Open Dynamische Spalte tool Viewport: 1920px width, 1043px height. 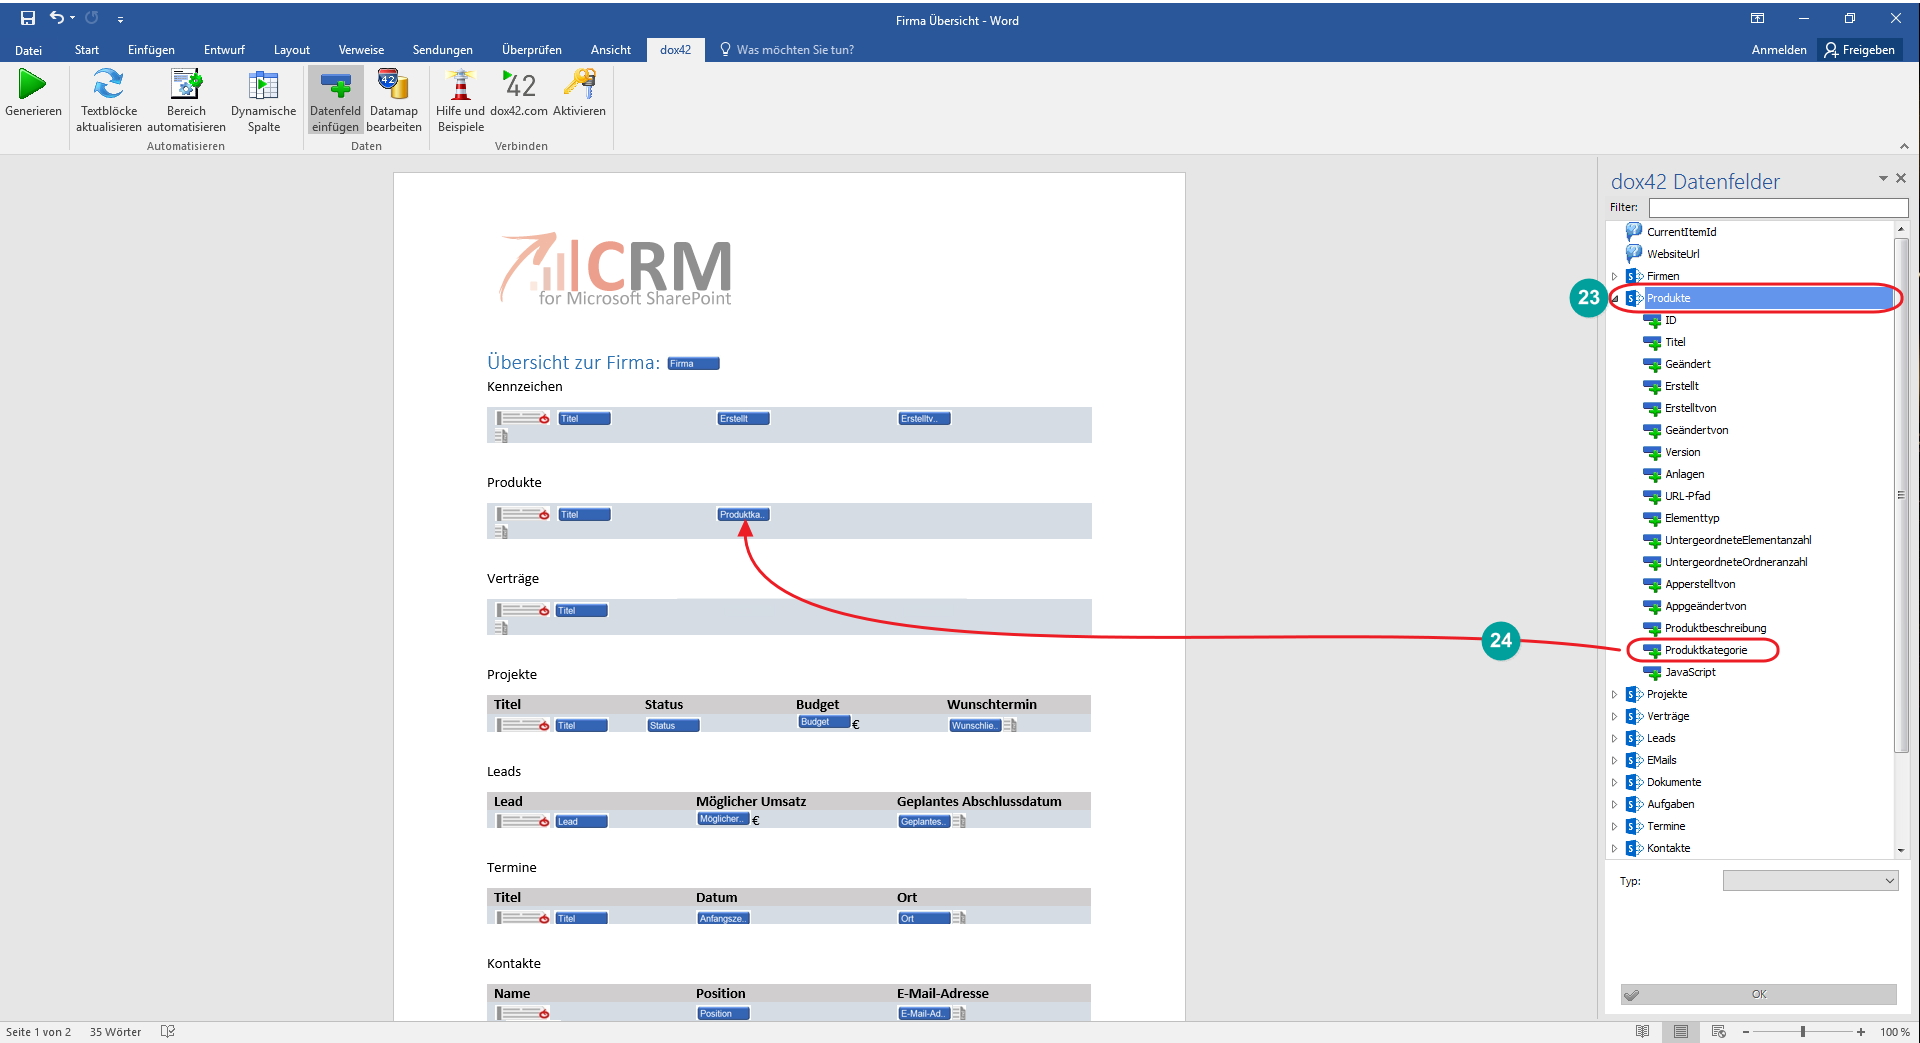(x=263, y=100)
